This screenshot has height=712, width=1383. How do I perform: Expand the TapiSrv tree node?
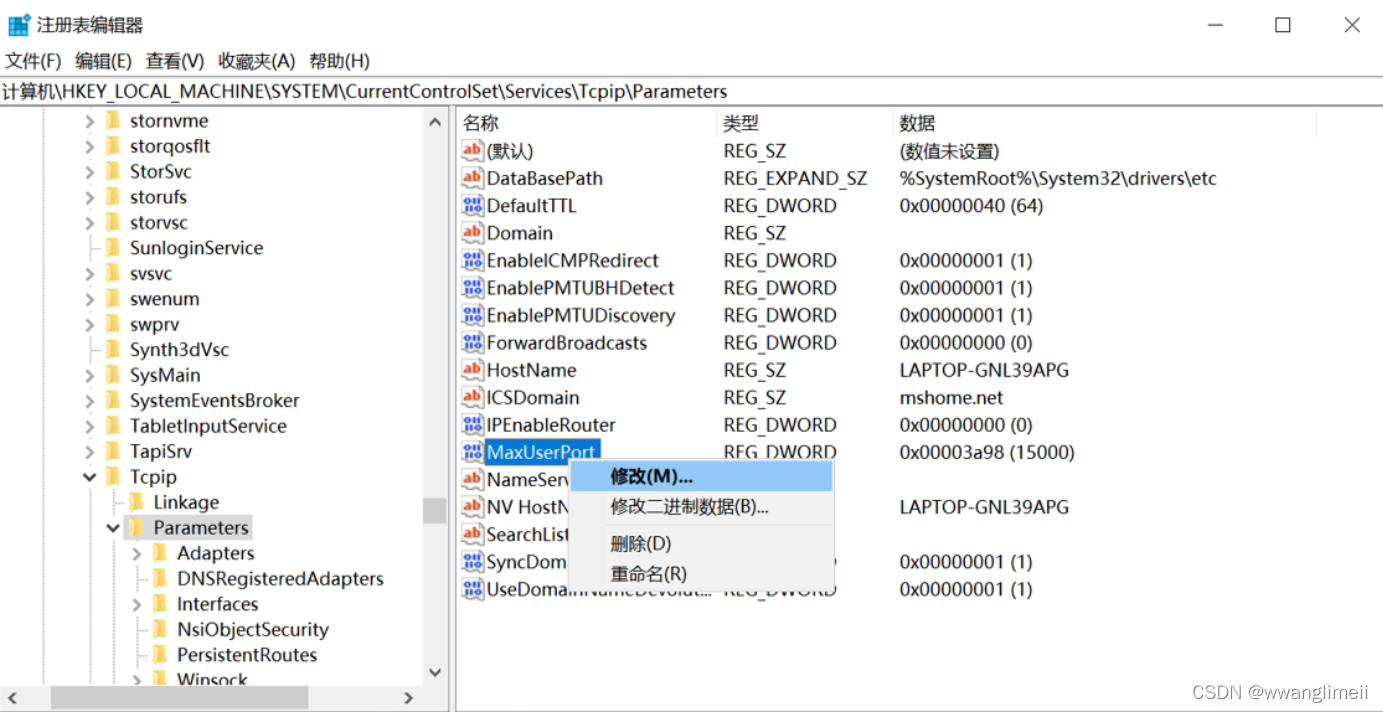pyautogui.click(x=89, y=451)
